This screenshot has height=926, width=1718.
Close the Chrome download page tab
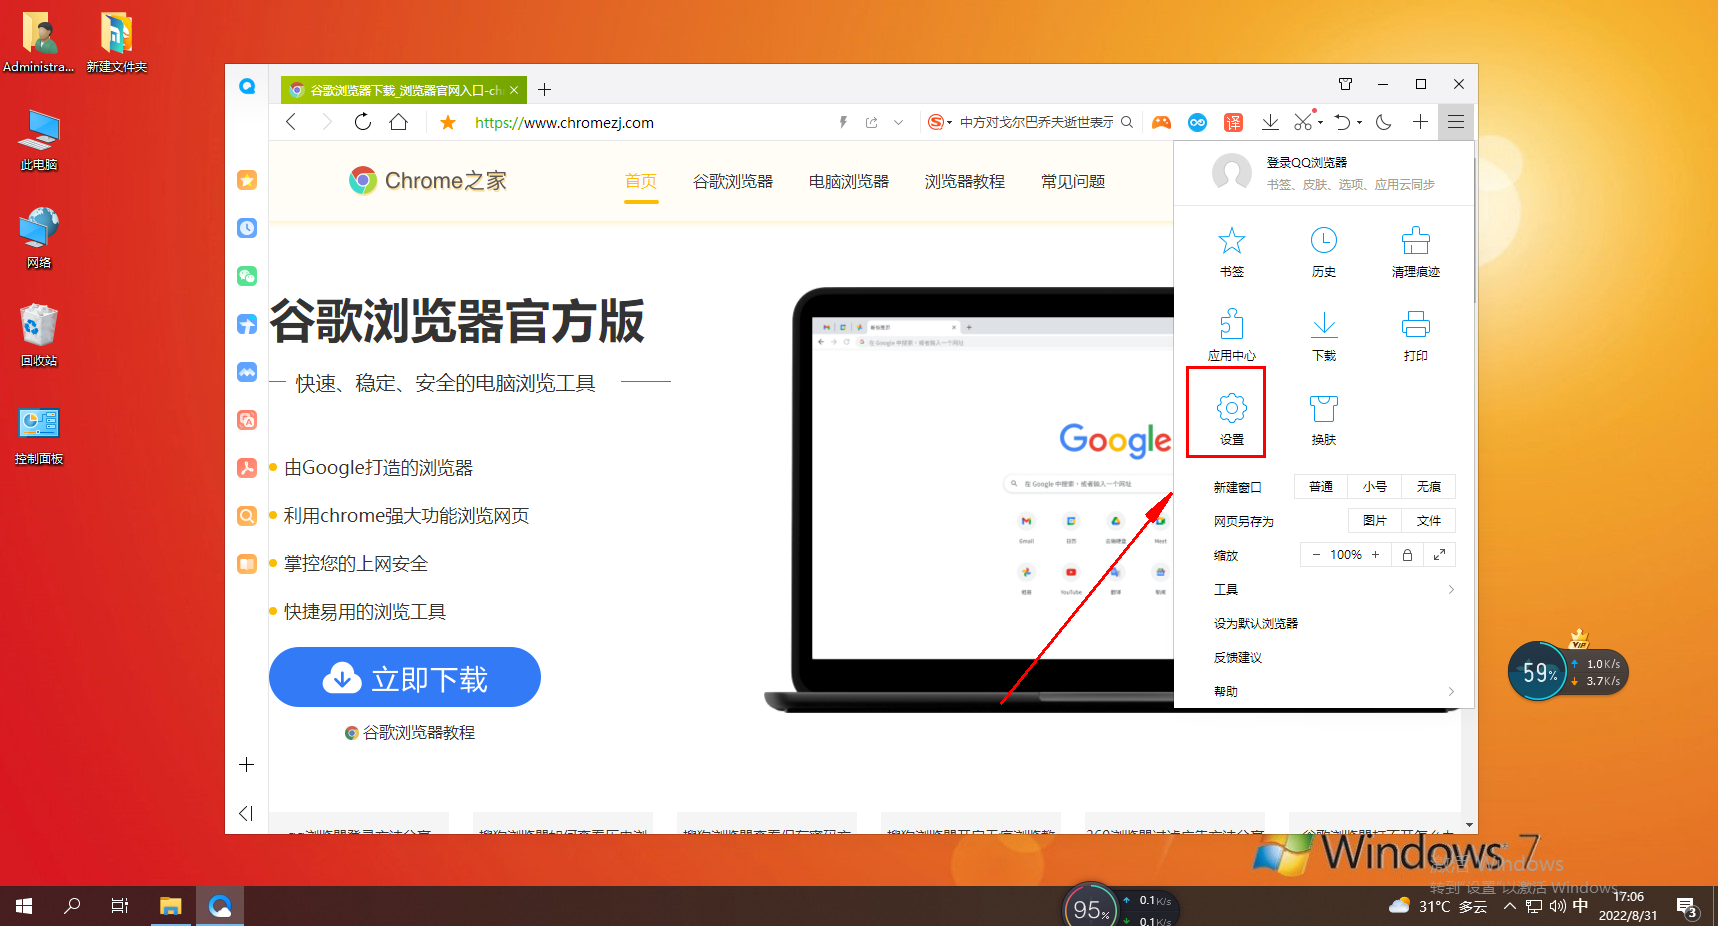[x=514, y=90]
